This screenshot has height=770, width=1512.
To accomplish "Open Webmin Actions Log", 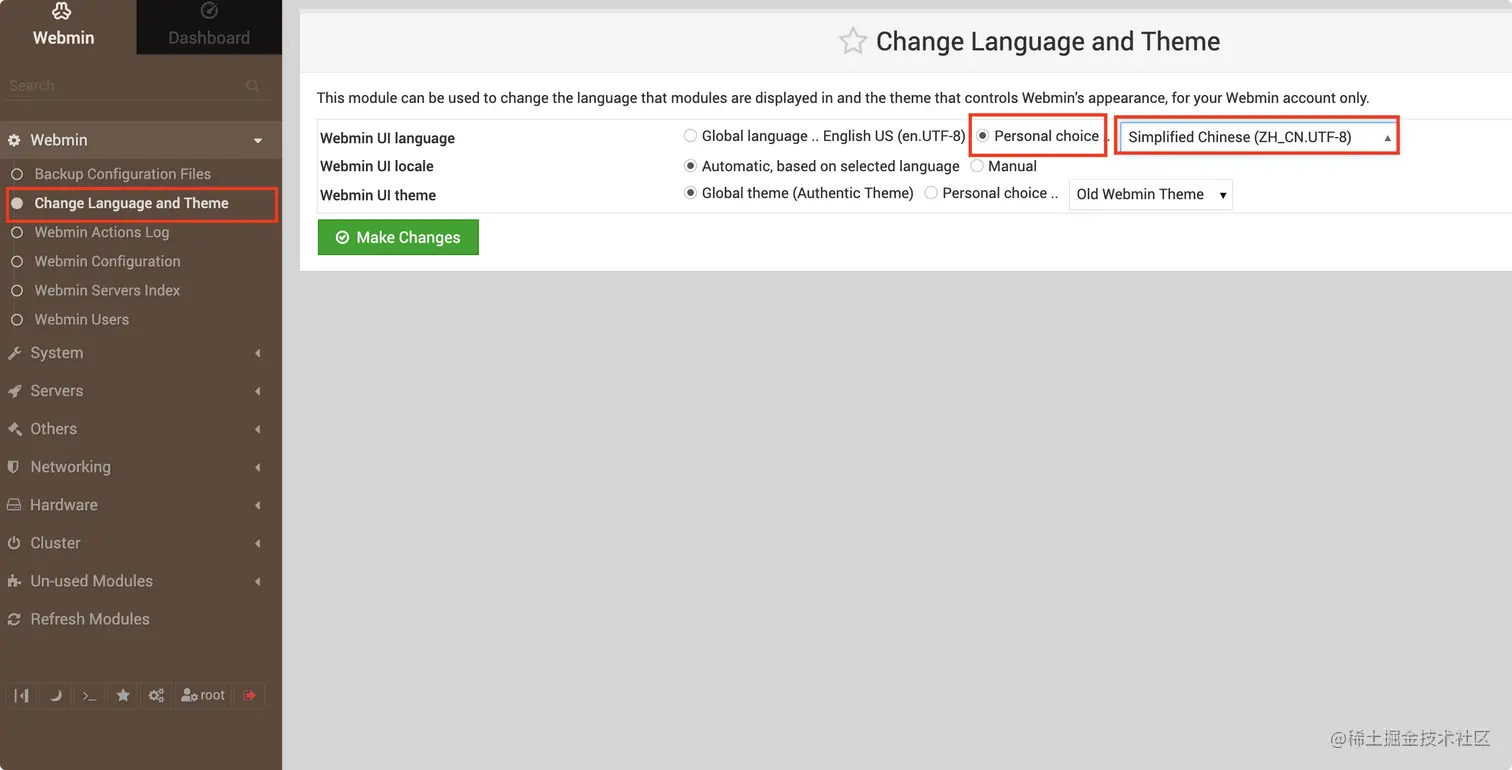I will (x=101, y=232).
